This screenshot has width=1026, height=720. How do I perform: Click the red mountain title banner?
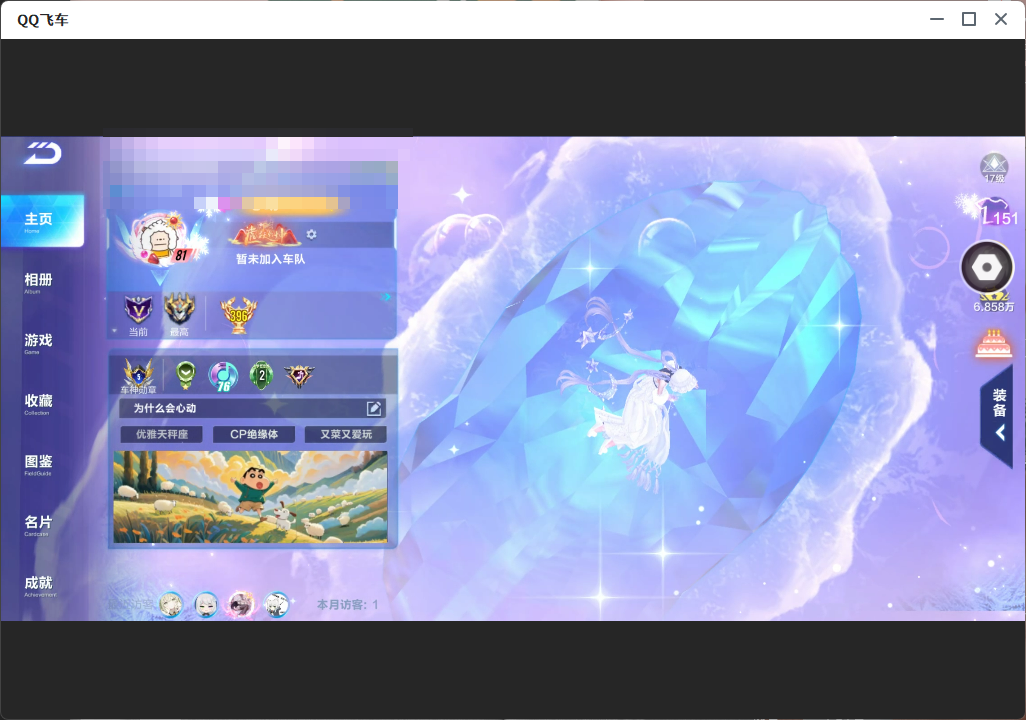[264, 235]
